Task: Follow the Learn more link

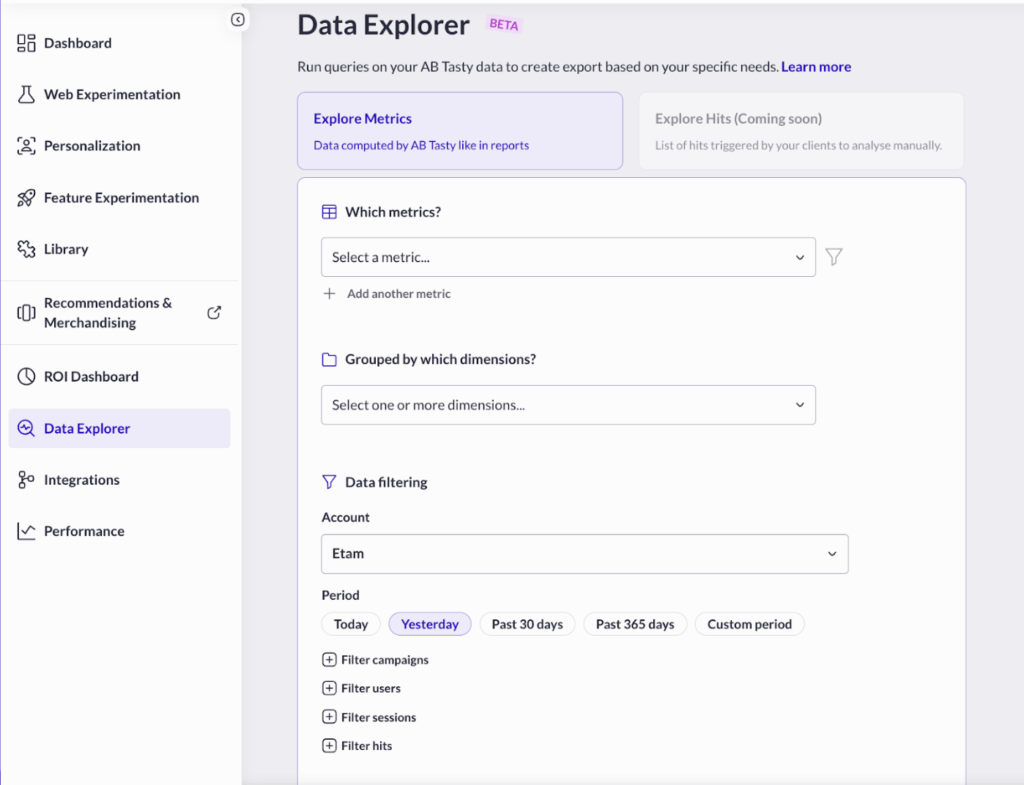Action: pos(816,67)
